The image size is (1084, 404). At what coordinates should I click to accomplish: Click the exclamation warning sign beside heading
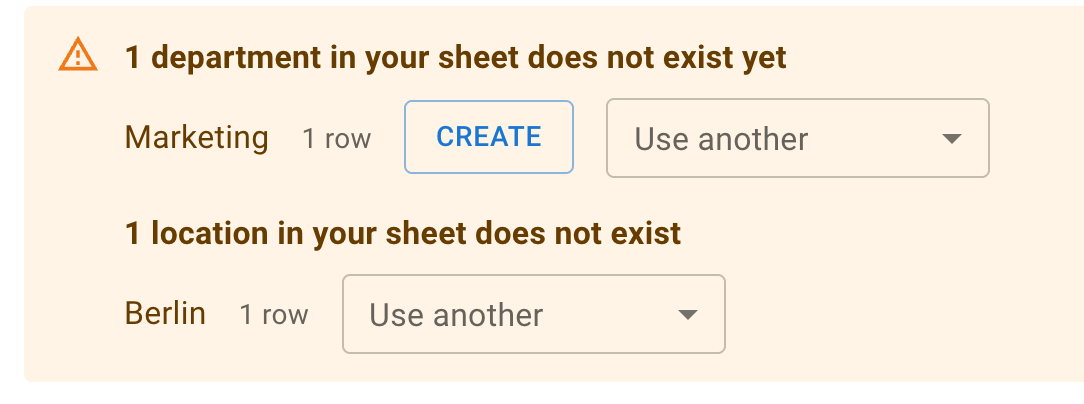[x=77, y=55]
